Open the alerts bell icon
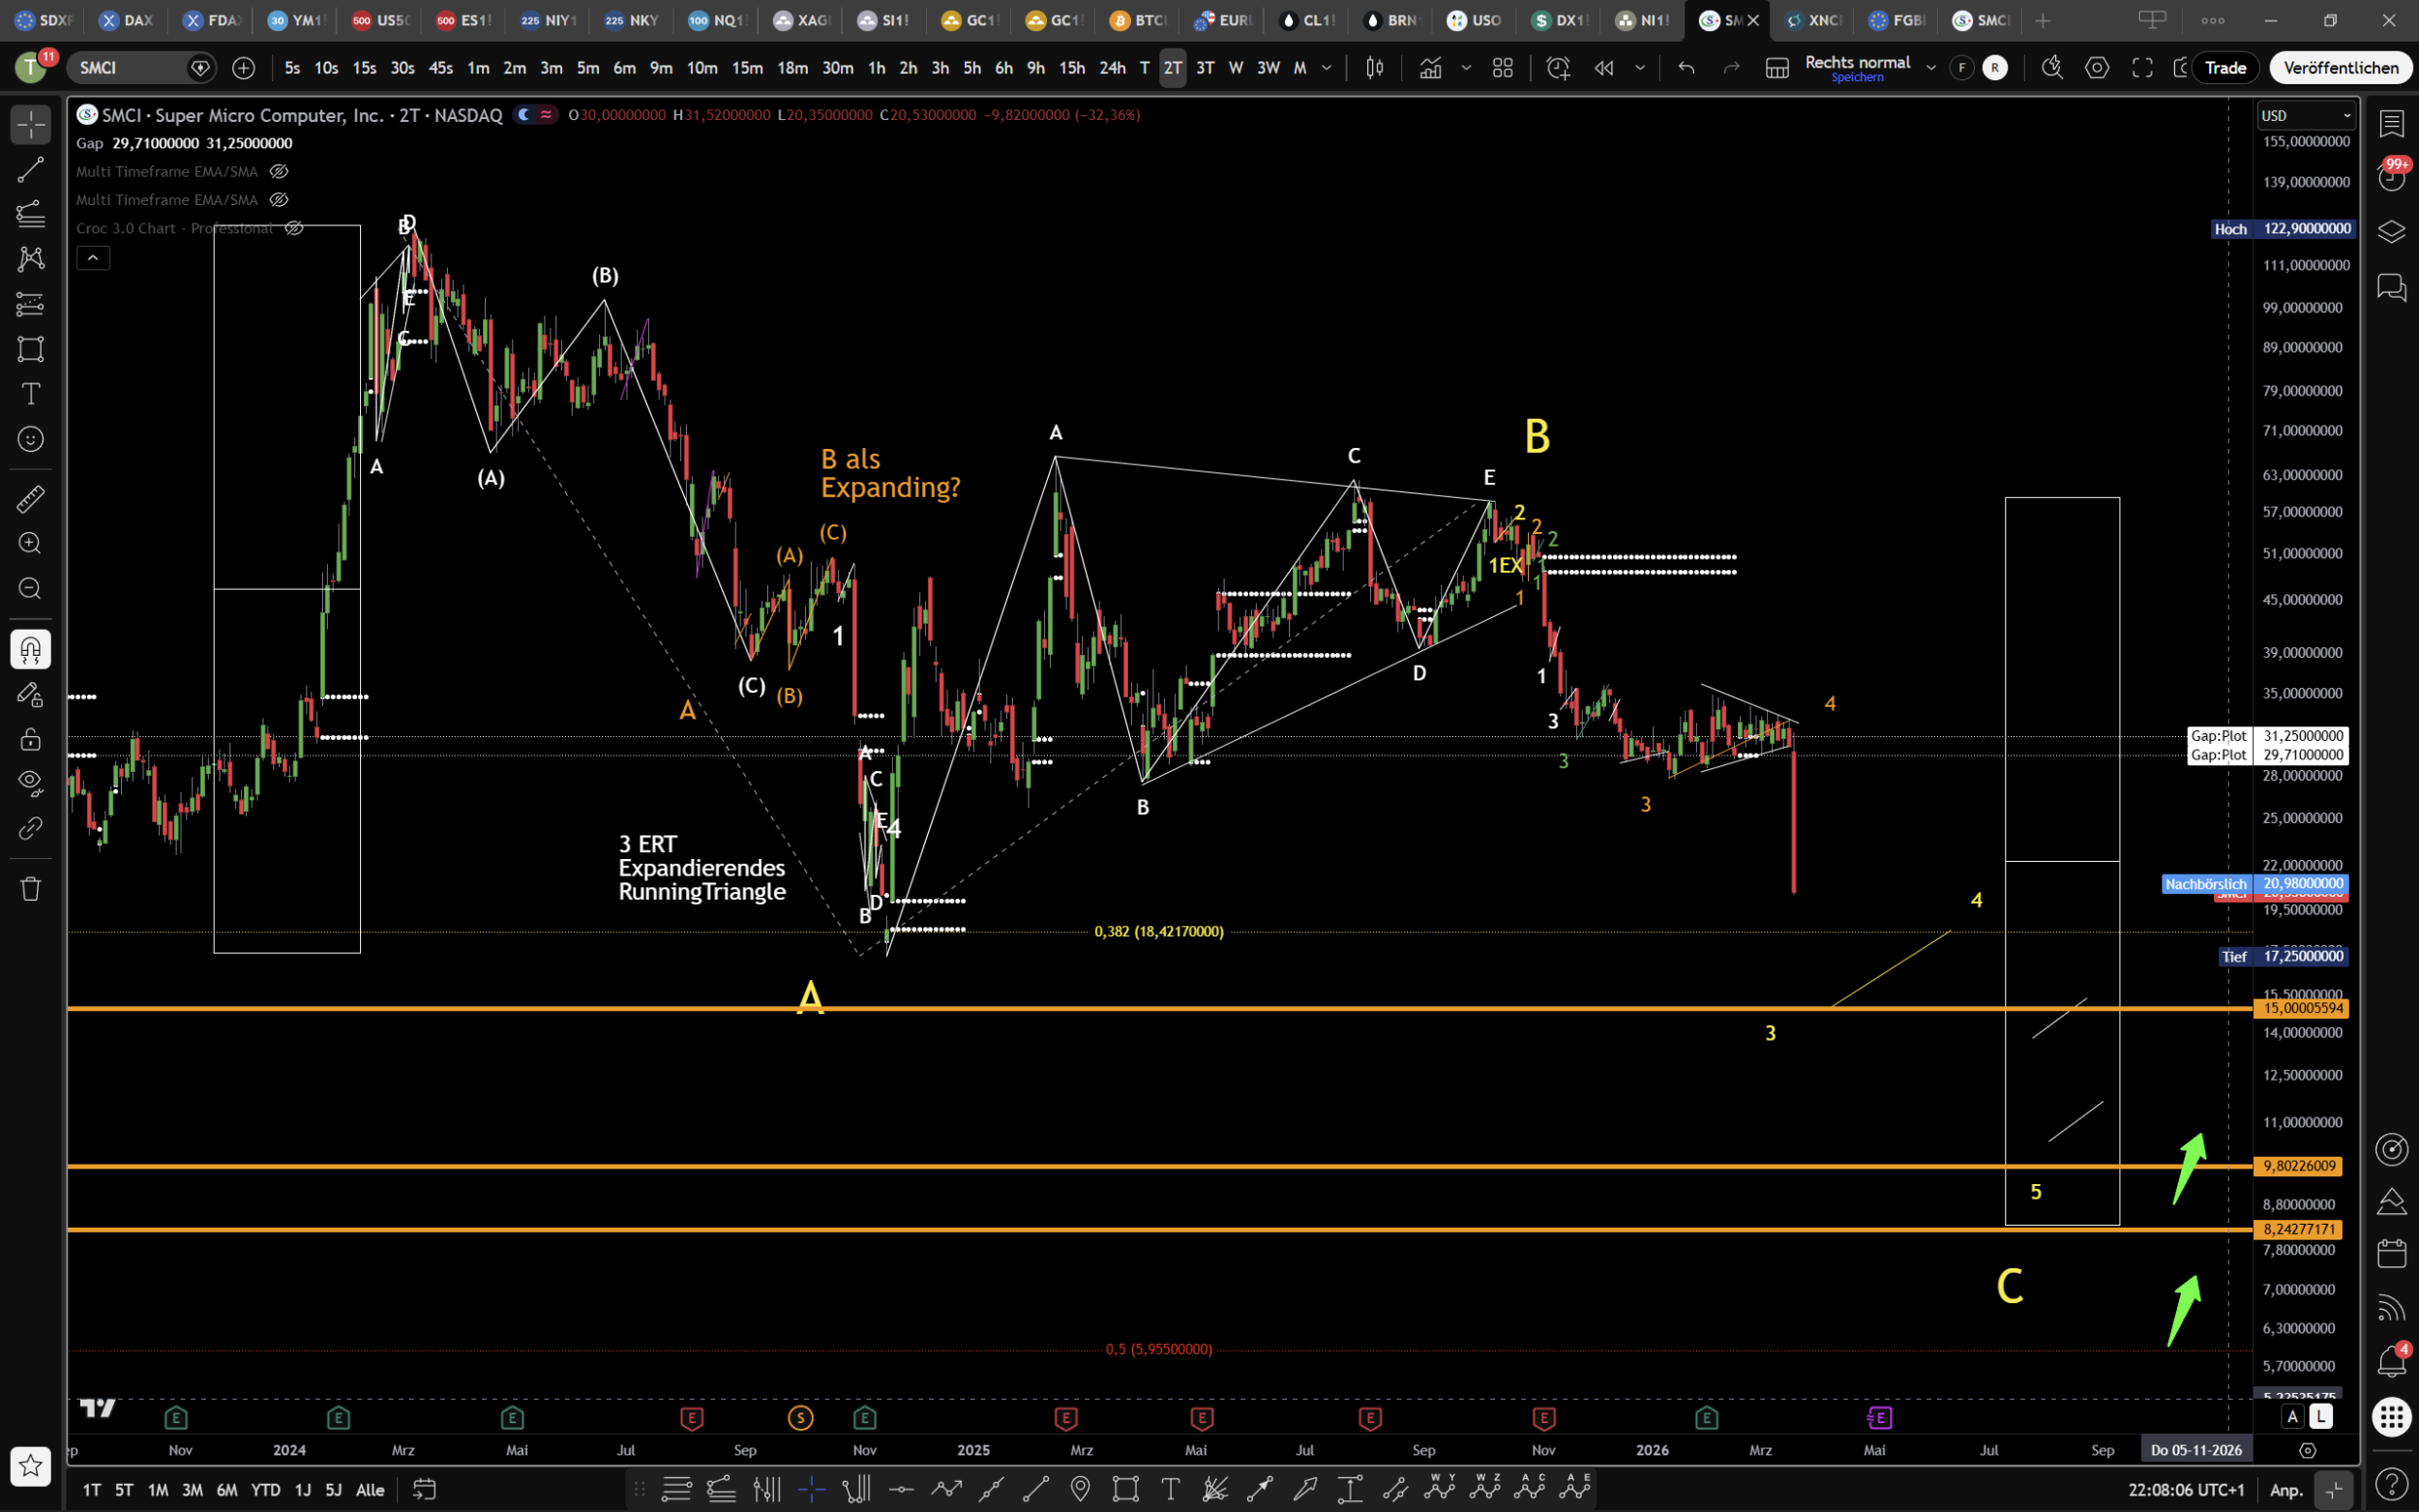Viewport: 2419px width, 1512px height. point(2391,1361)
